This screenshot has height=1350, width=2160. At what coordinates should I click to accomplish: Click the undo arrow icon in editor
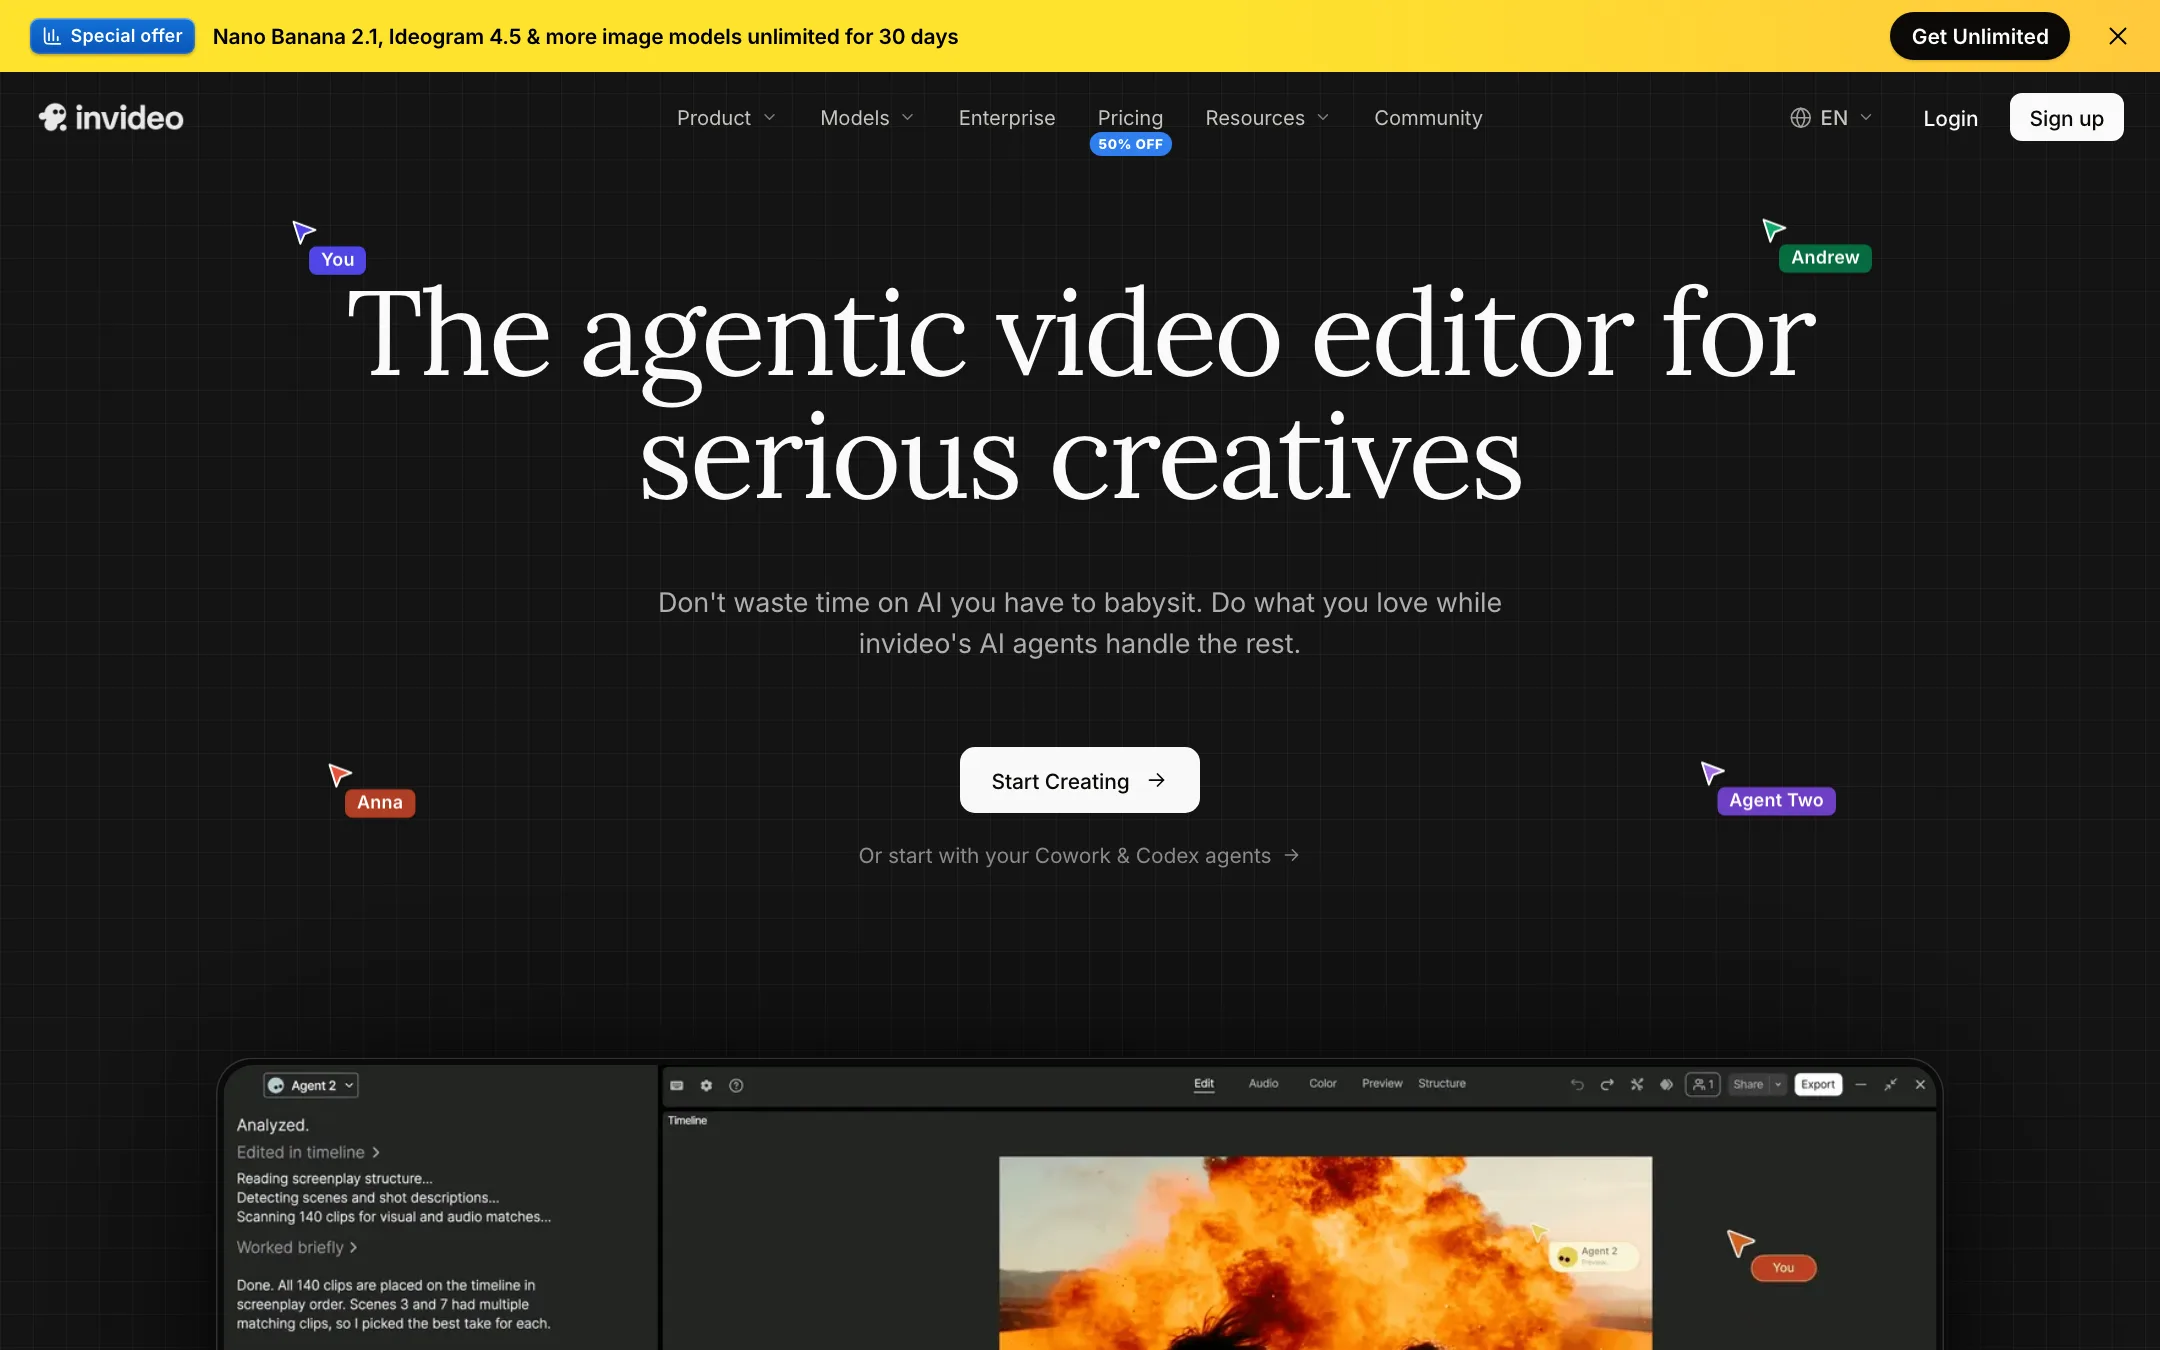coord(1577,1084)
